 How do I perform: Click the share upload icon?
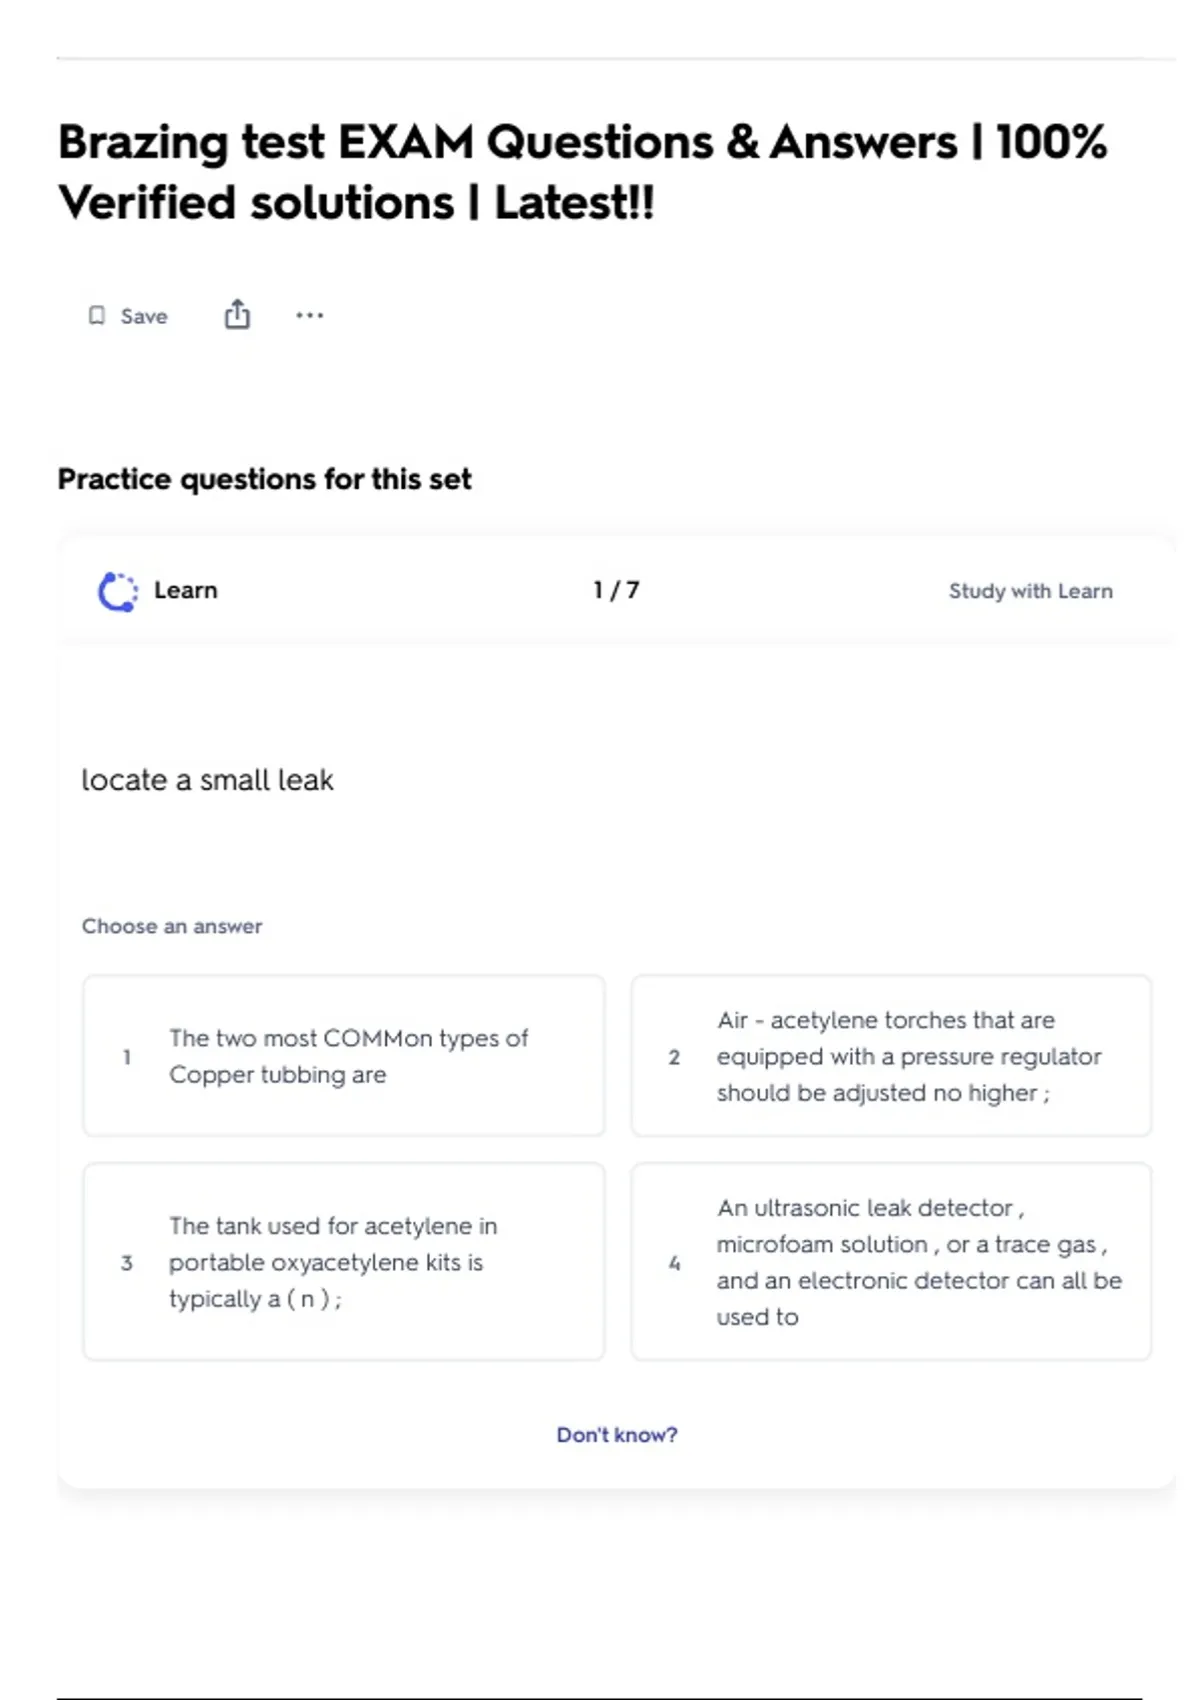tap(237, 314)
